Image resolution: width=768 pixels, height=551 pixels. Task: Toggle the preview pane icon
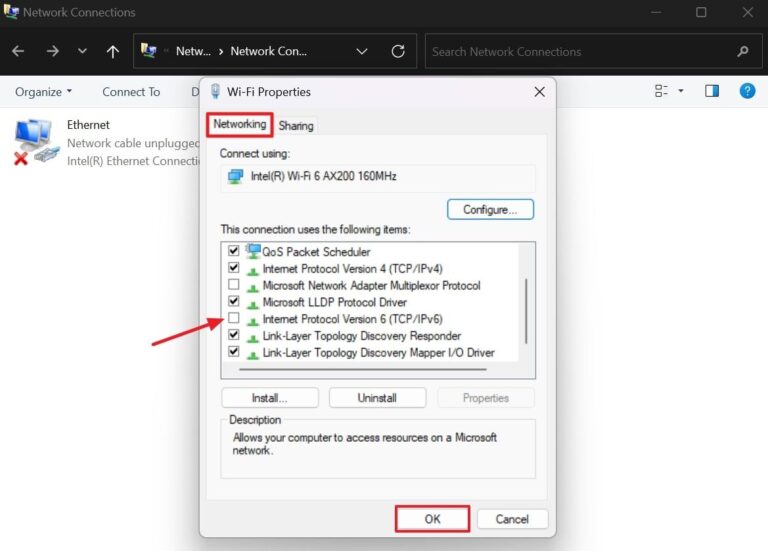click(x=712, y=91)
